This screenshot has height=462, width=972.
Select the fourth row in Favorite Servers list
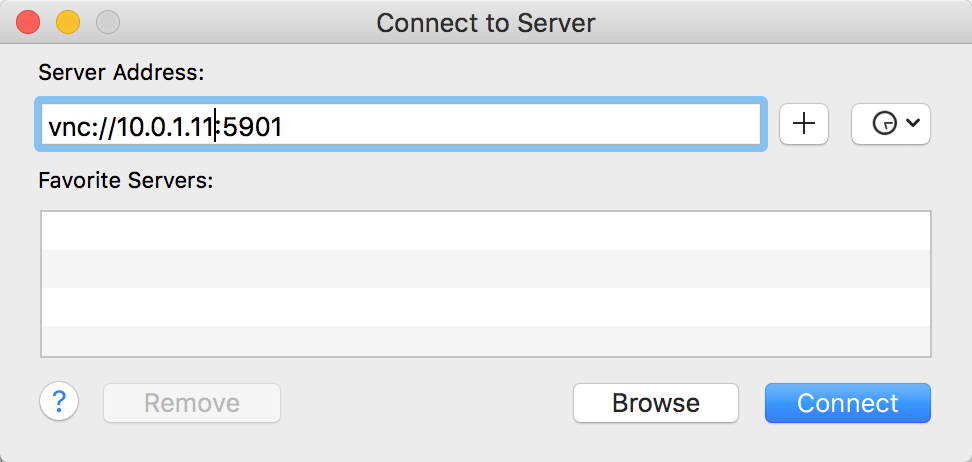(x=485, y=341)
